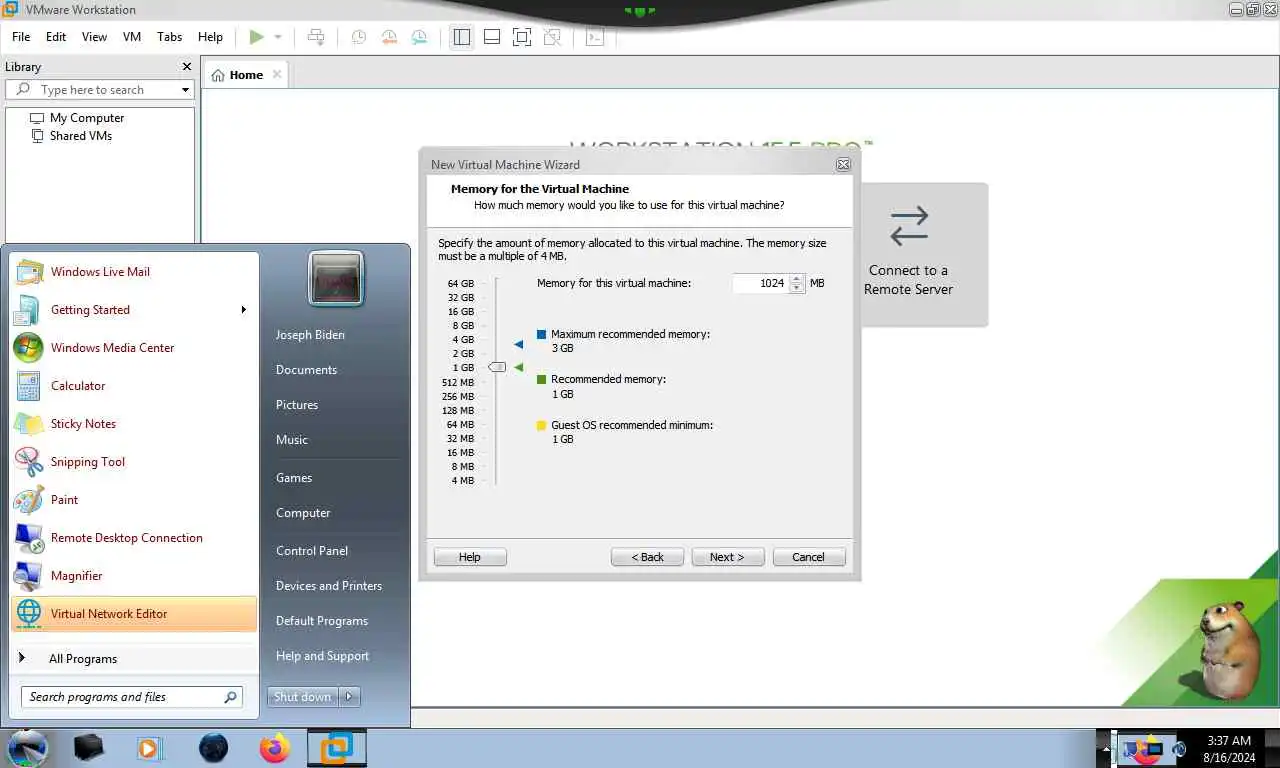The width and height of the screenshot is (1280, 768).
Task: Toggle the Show Library sidebar icon
Action: (461, 37)
